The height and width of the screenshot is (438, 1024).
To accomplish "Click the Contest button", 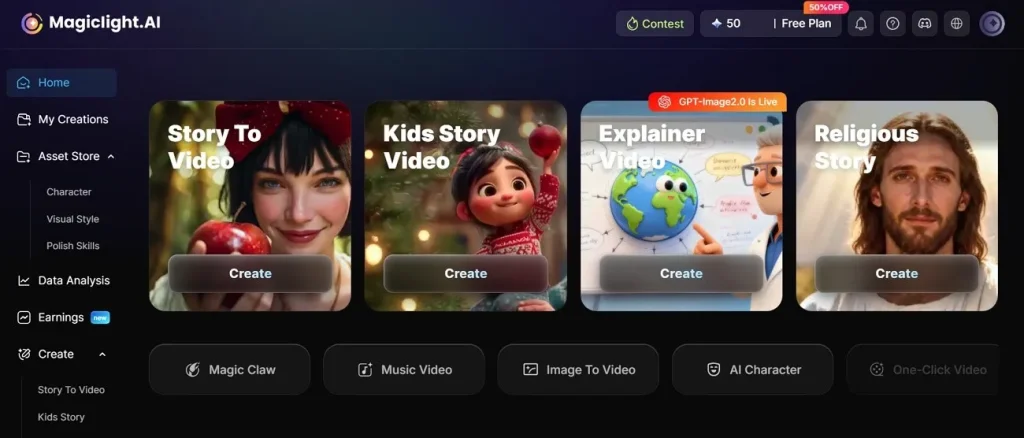I will coord(655,23).
